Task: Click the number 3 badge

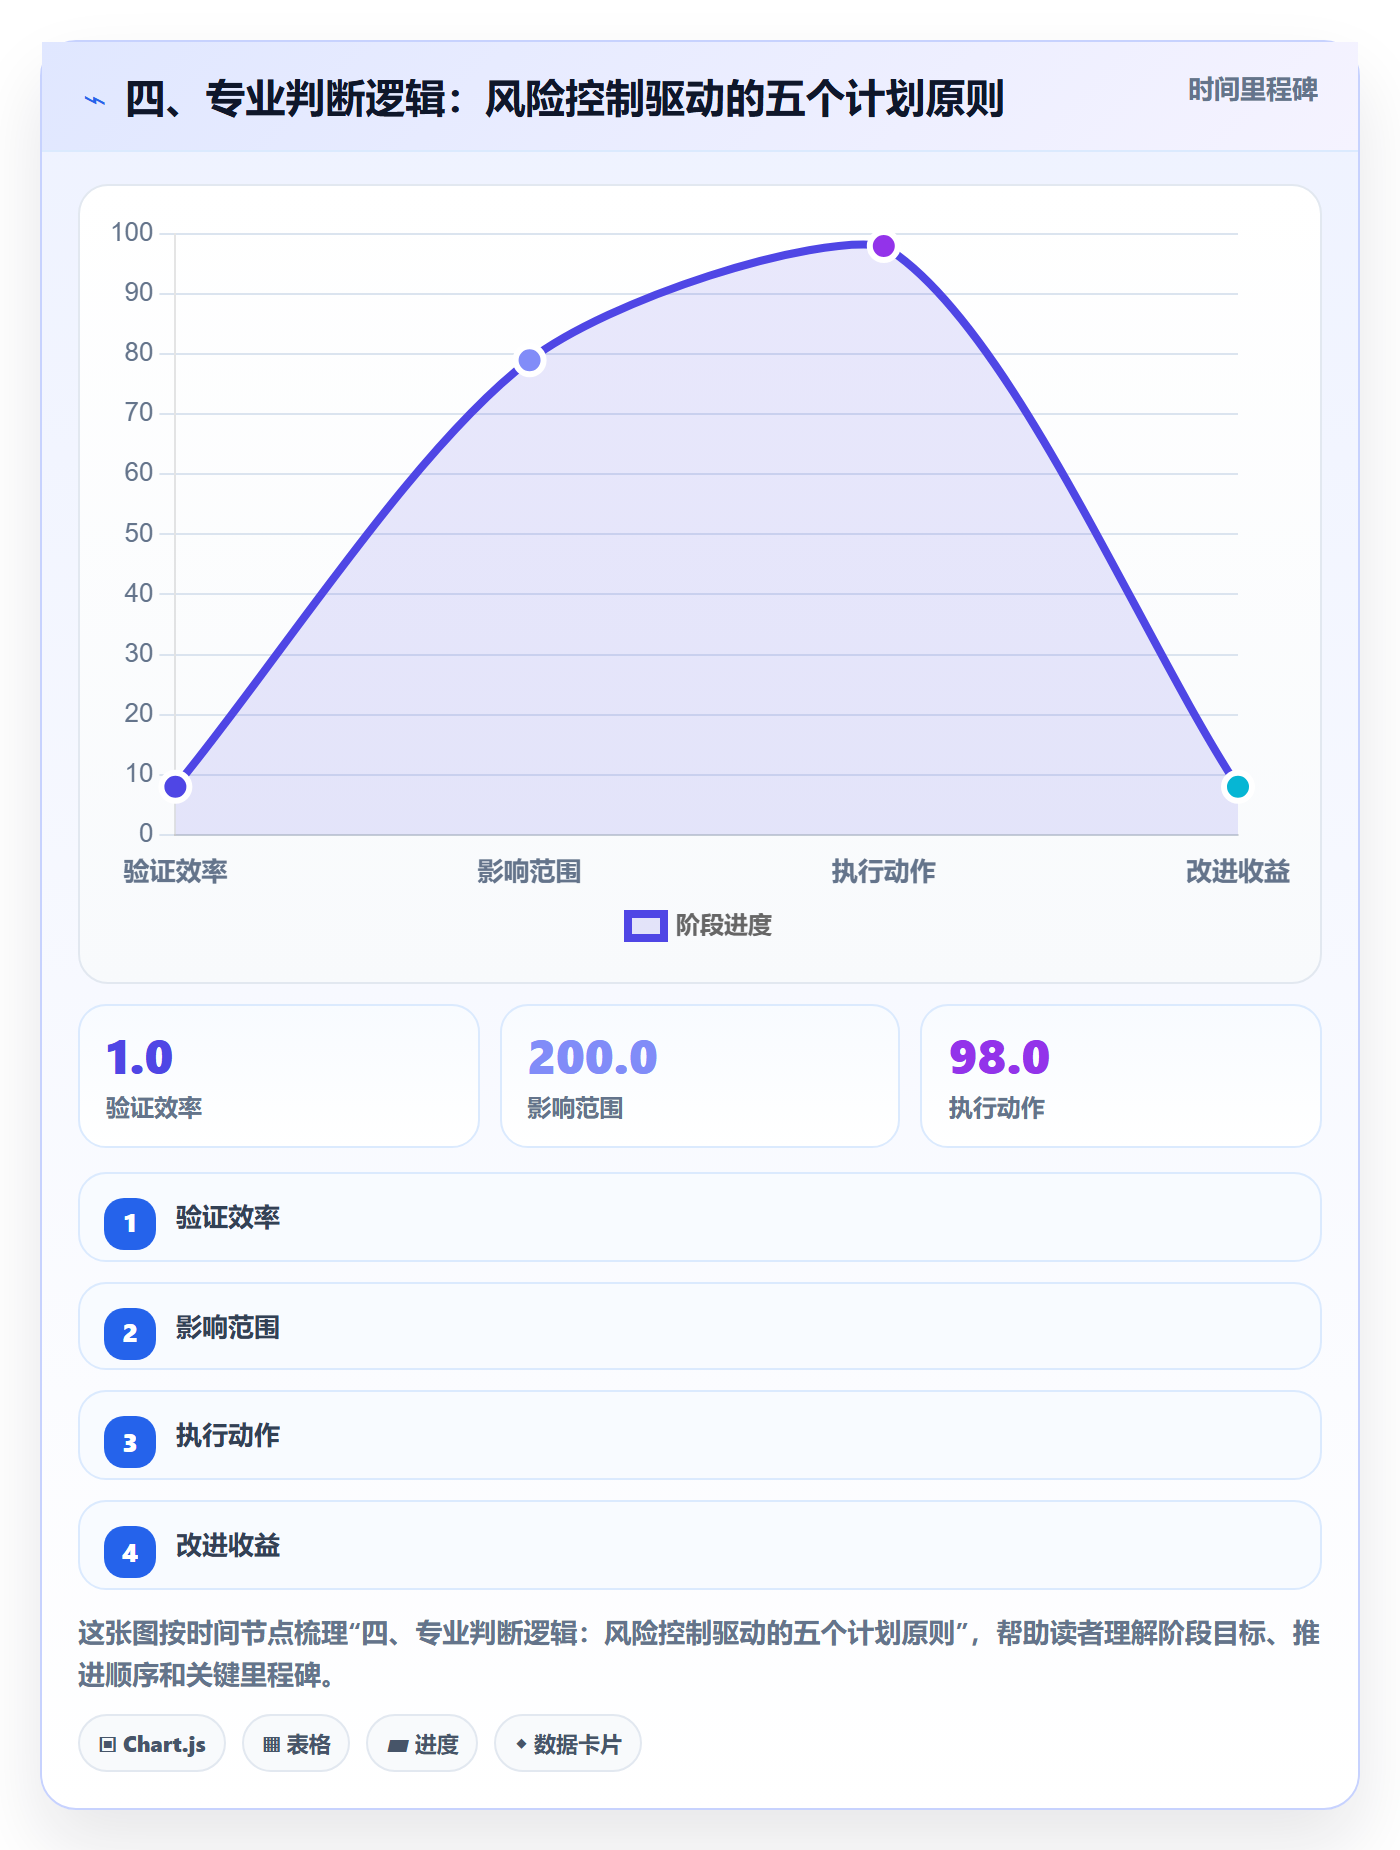Action: point(130,1442)
